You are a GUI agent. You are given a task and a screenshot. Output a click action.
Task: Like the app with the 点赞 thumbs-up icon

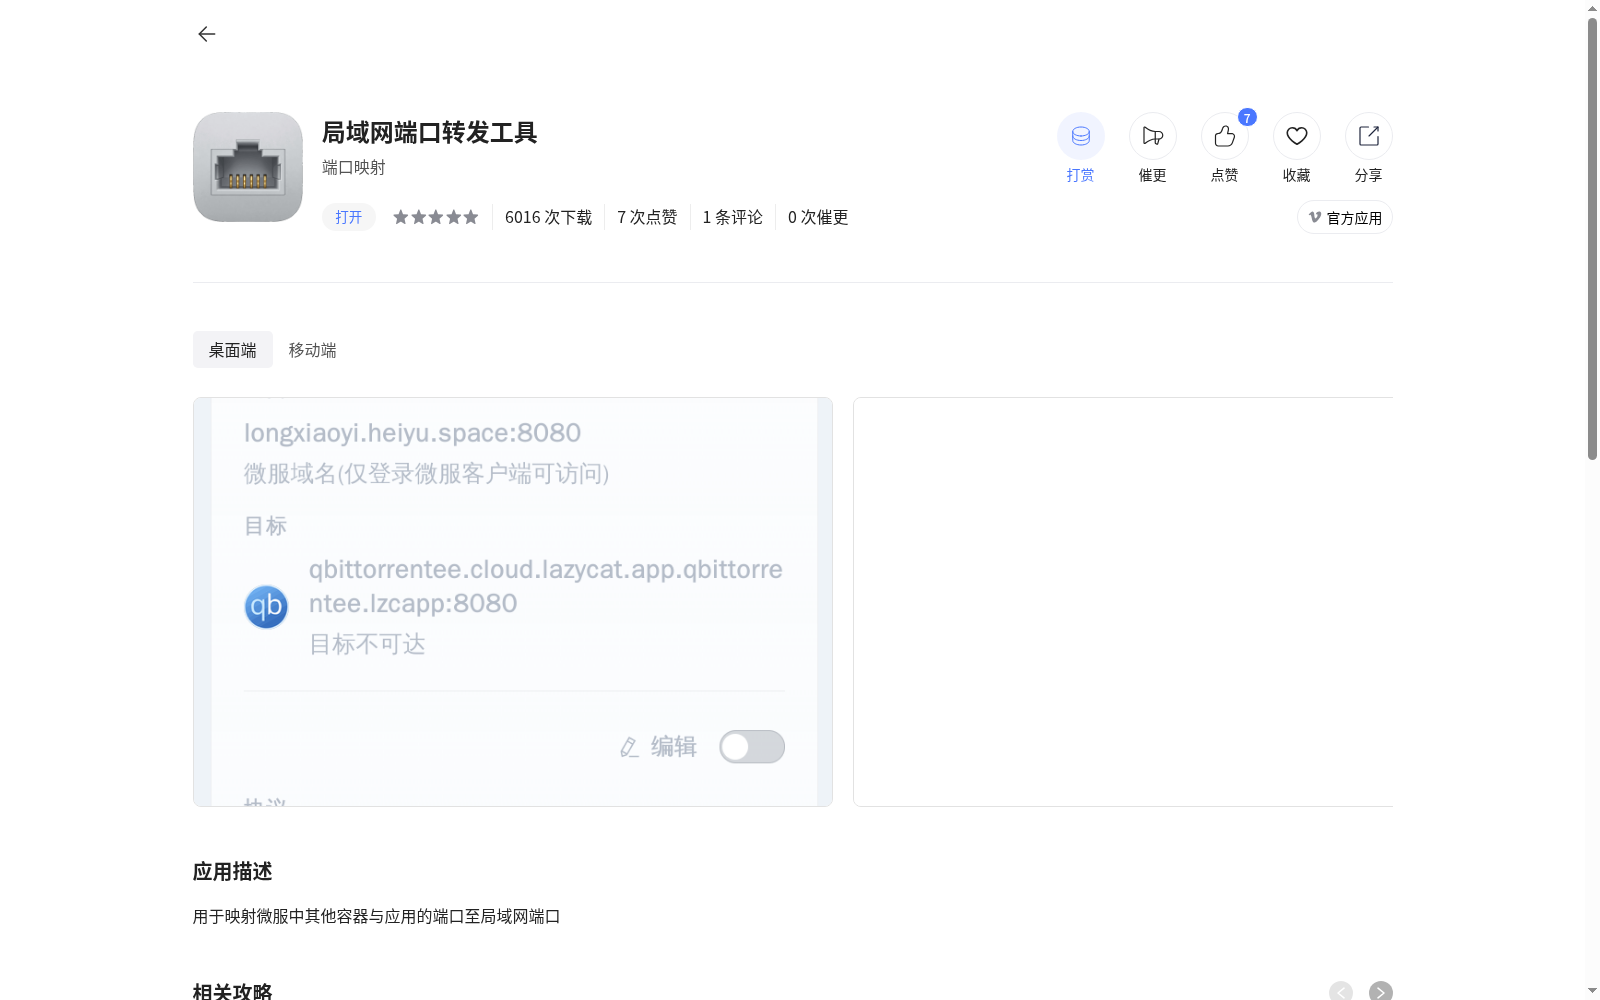1225,136
